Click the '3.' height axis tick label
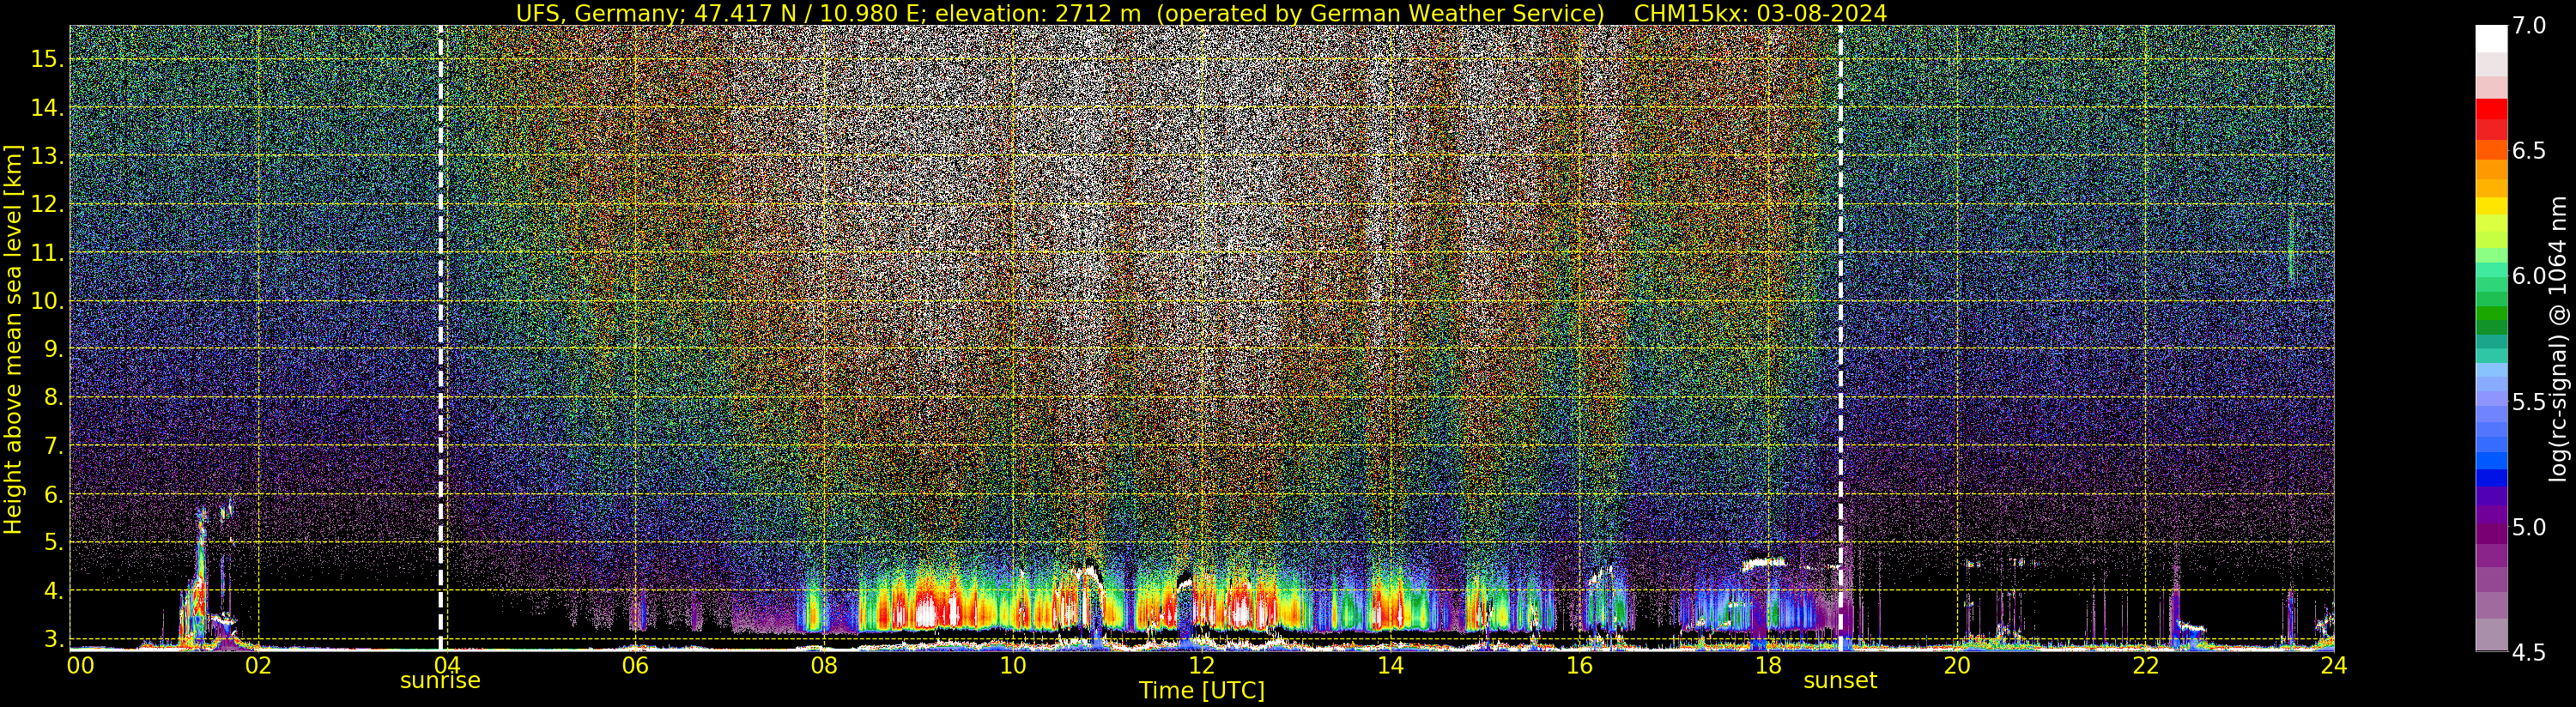Viewport: 2576px width, 707px height. 53,639
